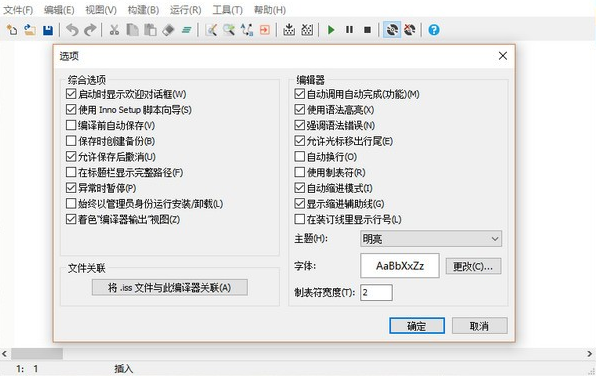Click the 确定 button
The height and width of the screenshot is (376, 596).
click(417, 326)
